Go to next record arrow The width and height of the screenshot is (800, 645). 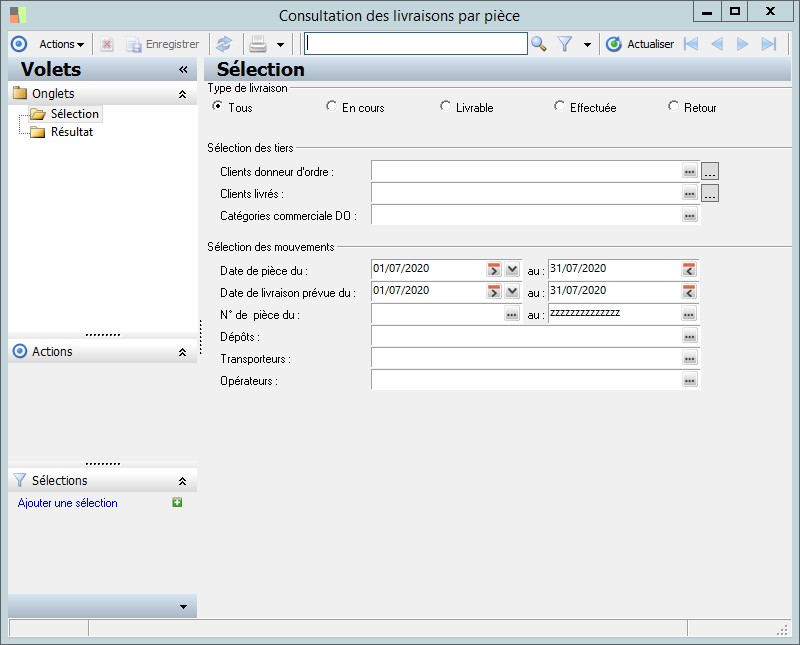(742, 44)
